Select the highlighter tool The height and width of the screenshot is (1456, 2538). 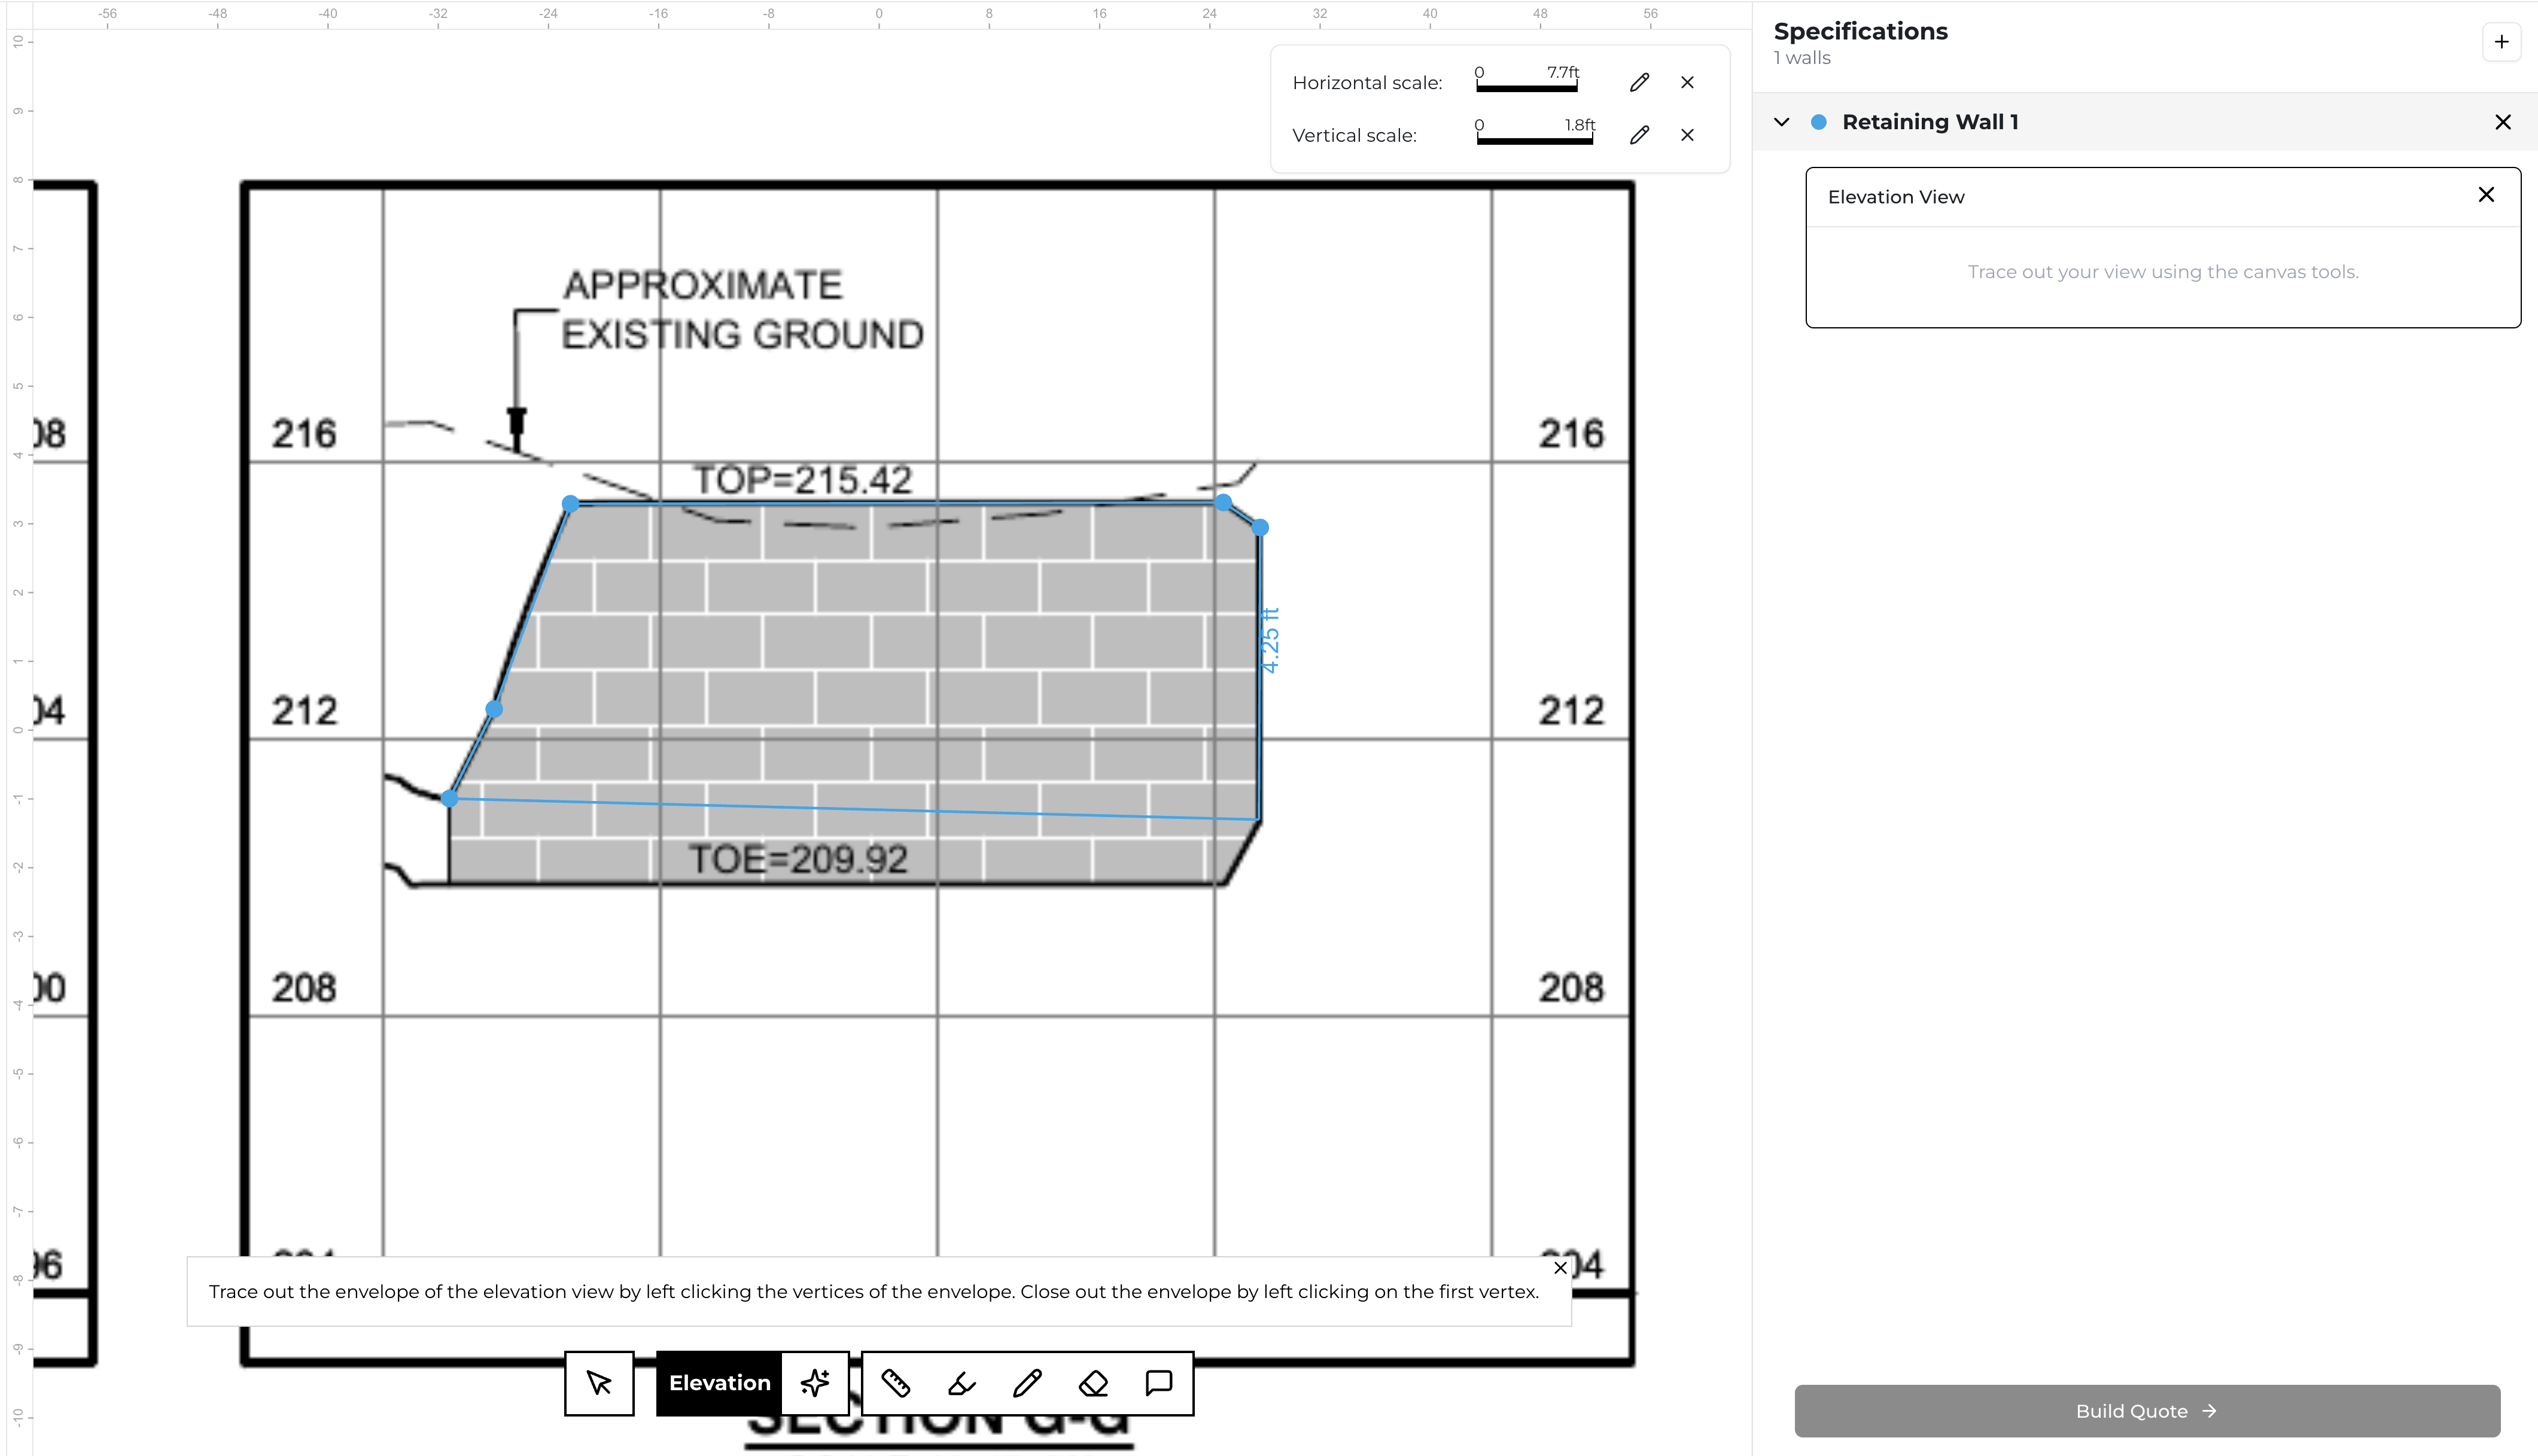pos(961,1383)
